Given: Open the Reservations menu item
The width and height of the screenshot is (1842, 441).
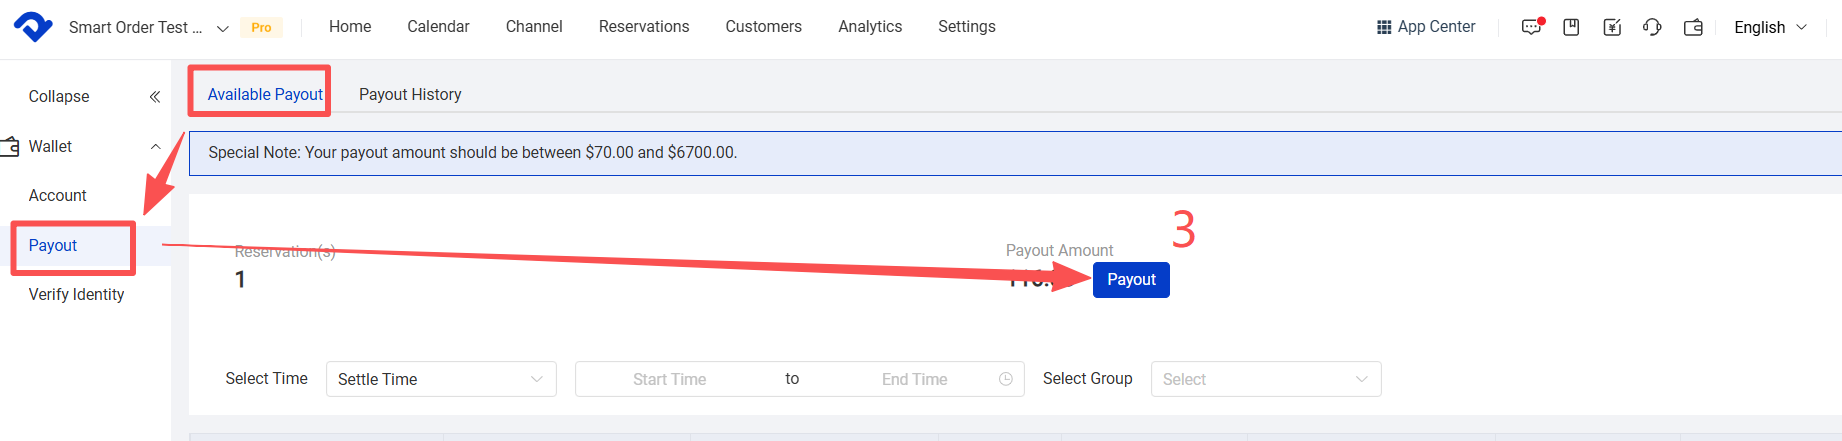Looking at the screenshot, I should (x=644, y=27).
